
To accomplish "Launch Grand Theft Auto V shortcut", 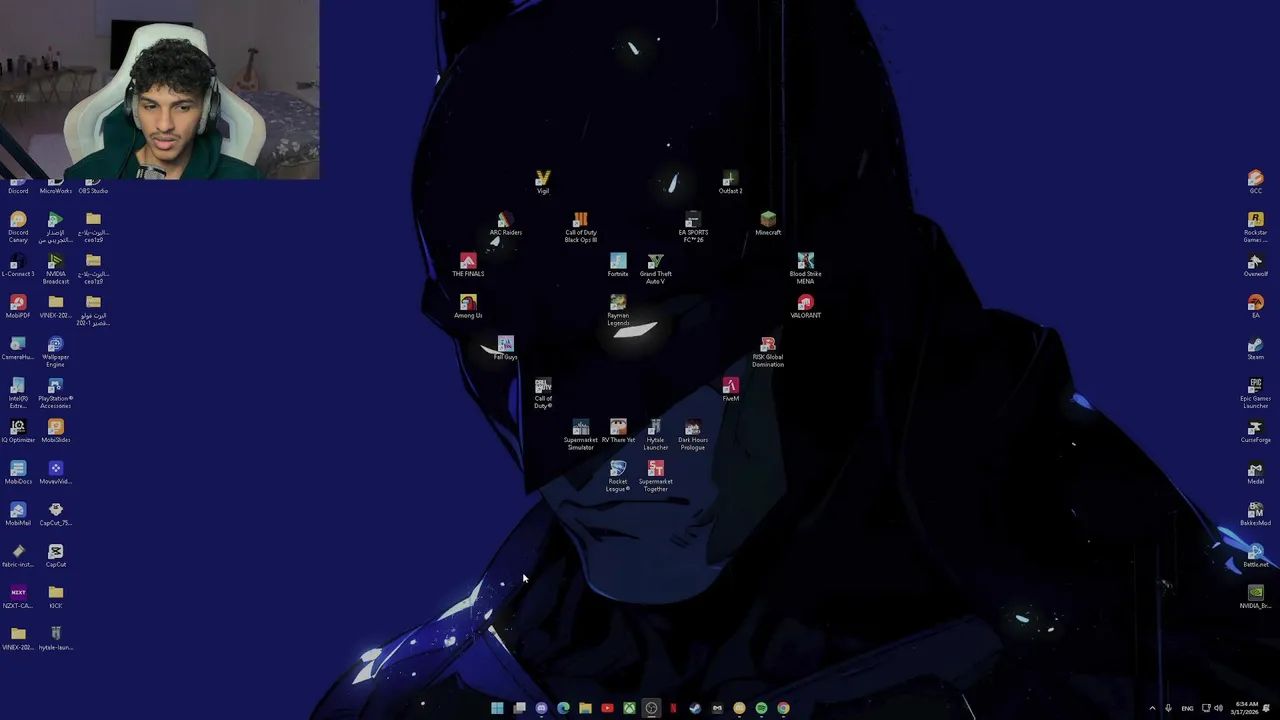I will click(655, 268).
